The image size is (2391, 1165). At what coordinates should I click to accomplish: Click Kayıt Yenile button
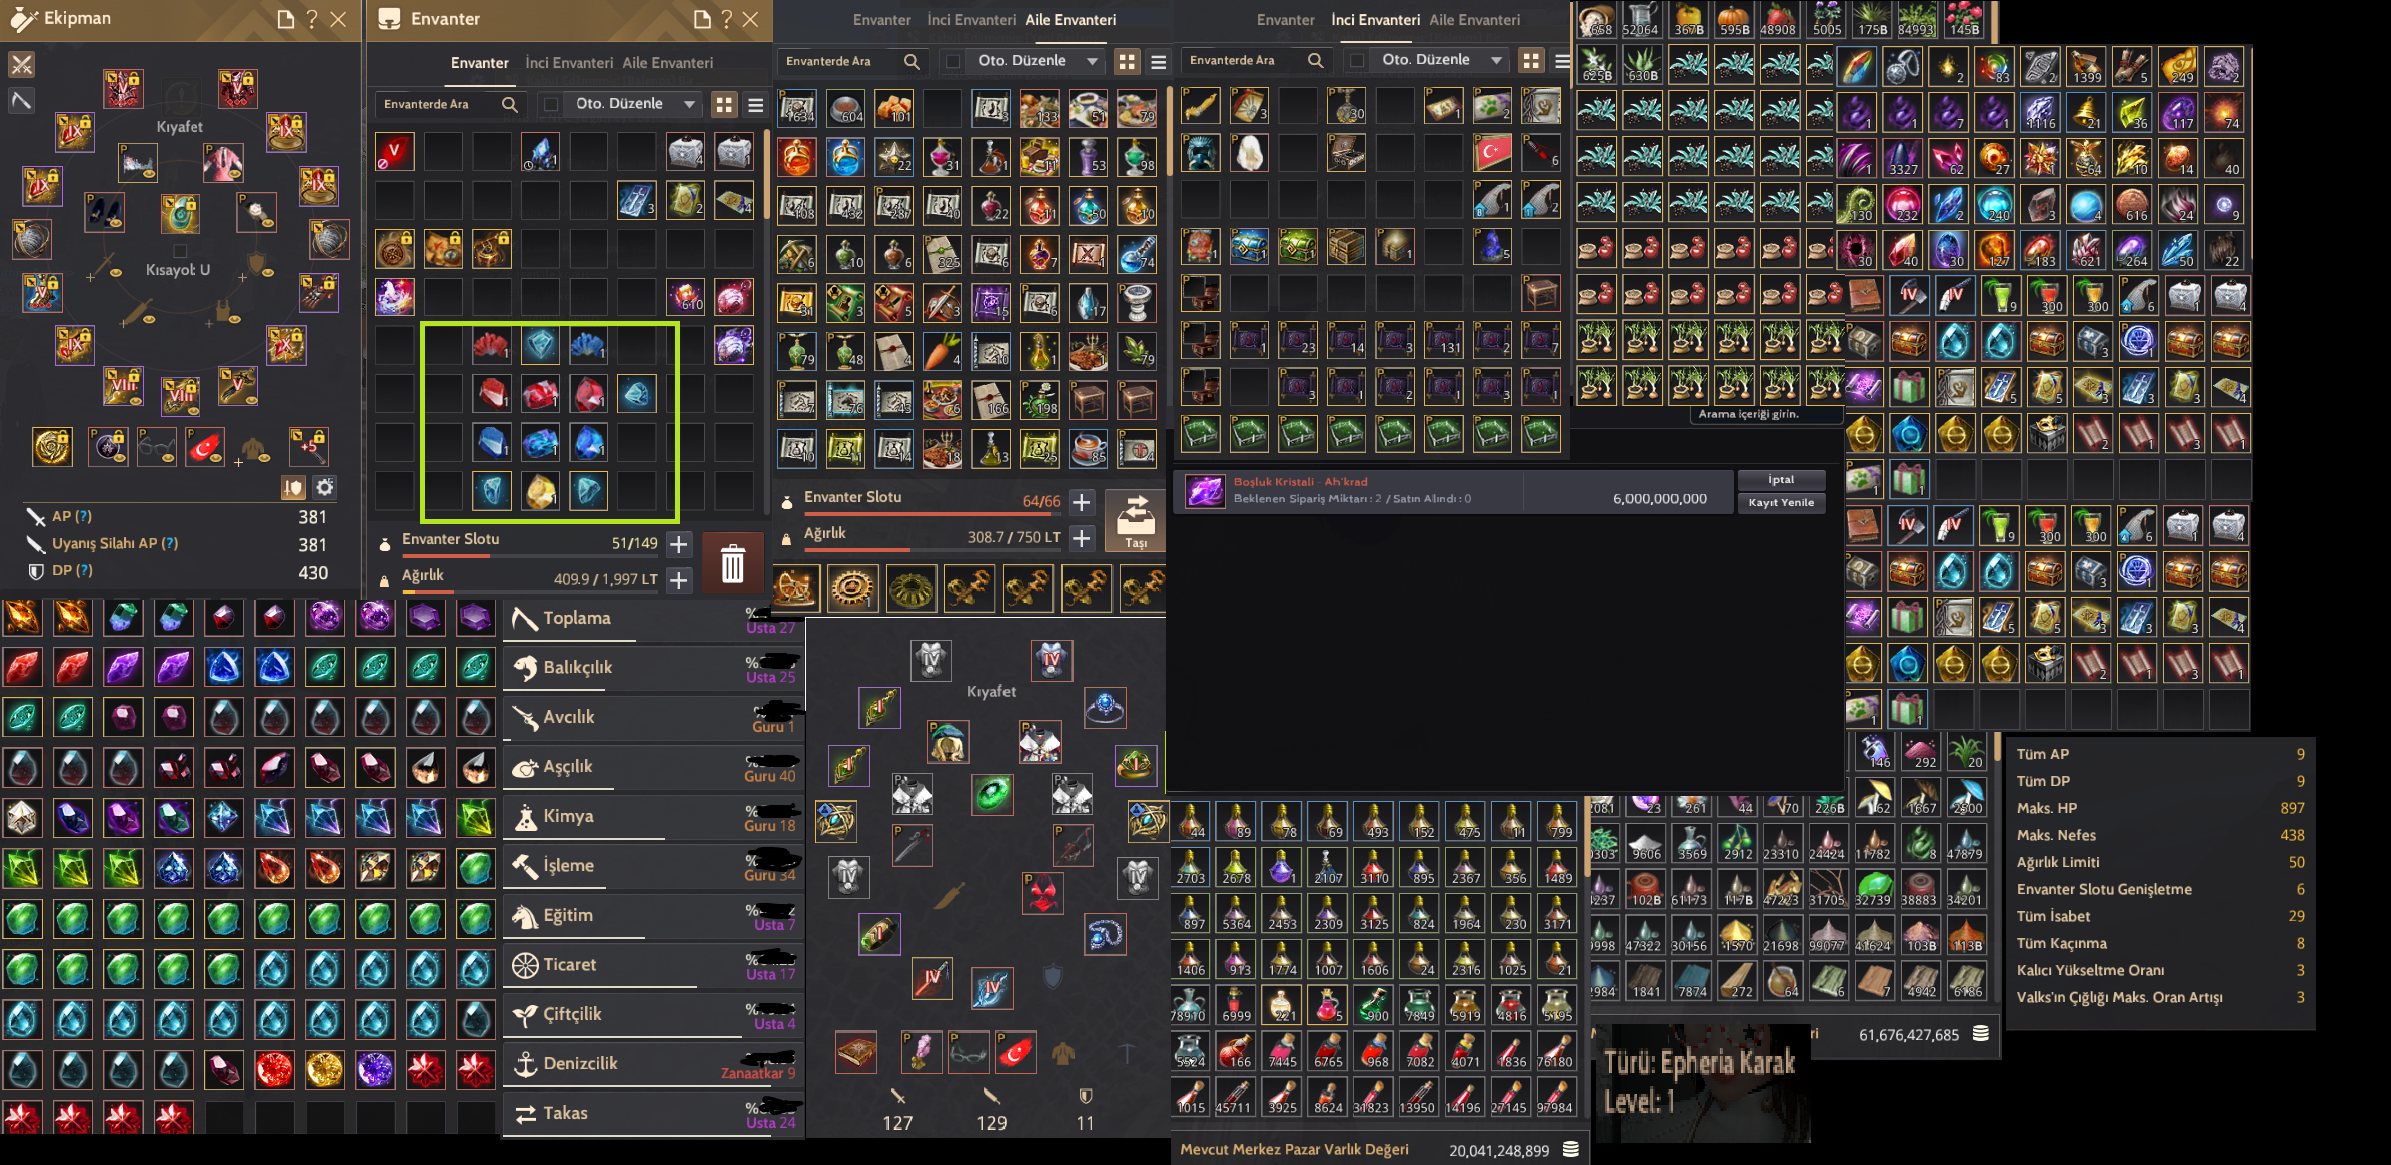(1781, 503)
